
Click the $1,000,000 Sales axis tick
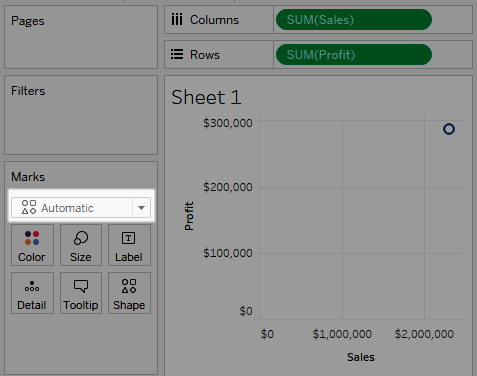point(342,334)
